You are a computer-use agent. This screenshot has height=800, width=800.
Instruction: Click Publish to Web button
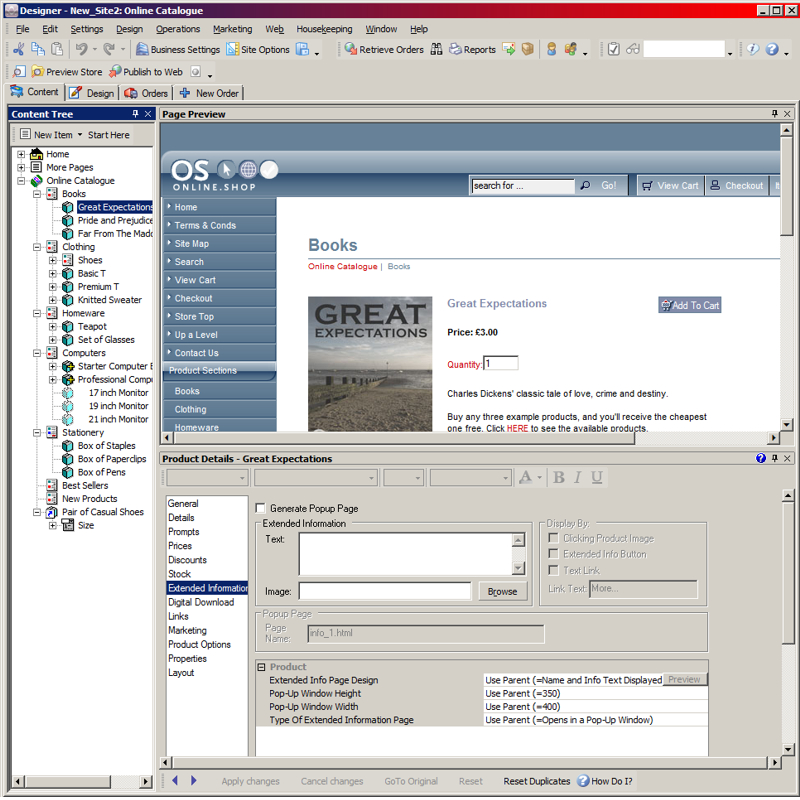(146, 72)
